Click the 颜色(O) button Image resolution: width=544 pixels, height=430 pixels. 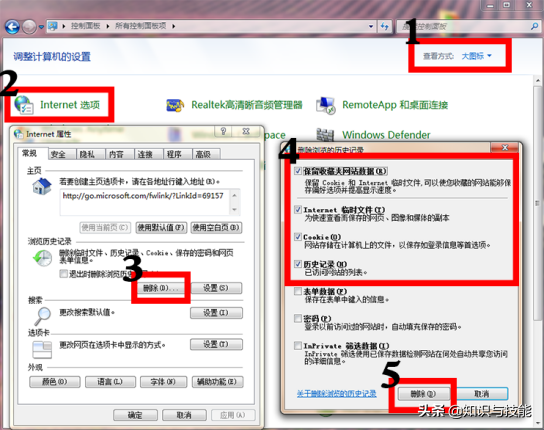pyautogui.click(x=55, y=382)
